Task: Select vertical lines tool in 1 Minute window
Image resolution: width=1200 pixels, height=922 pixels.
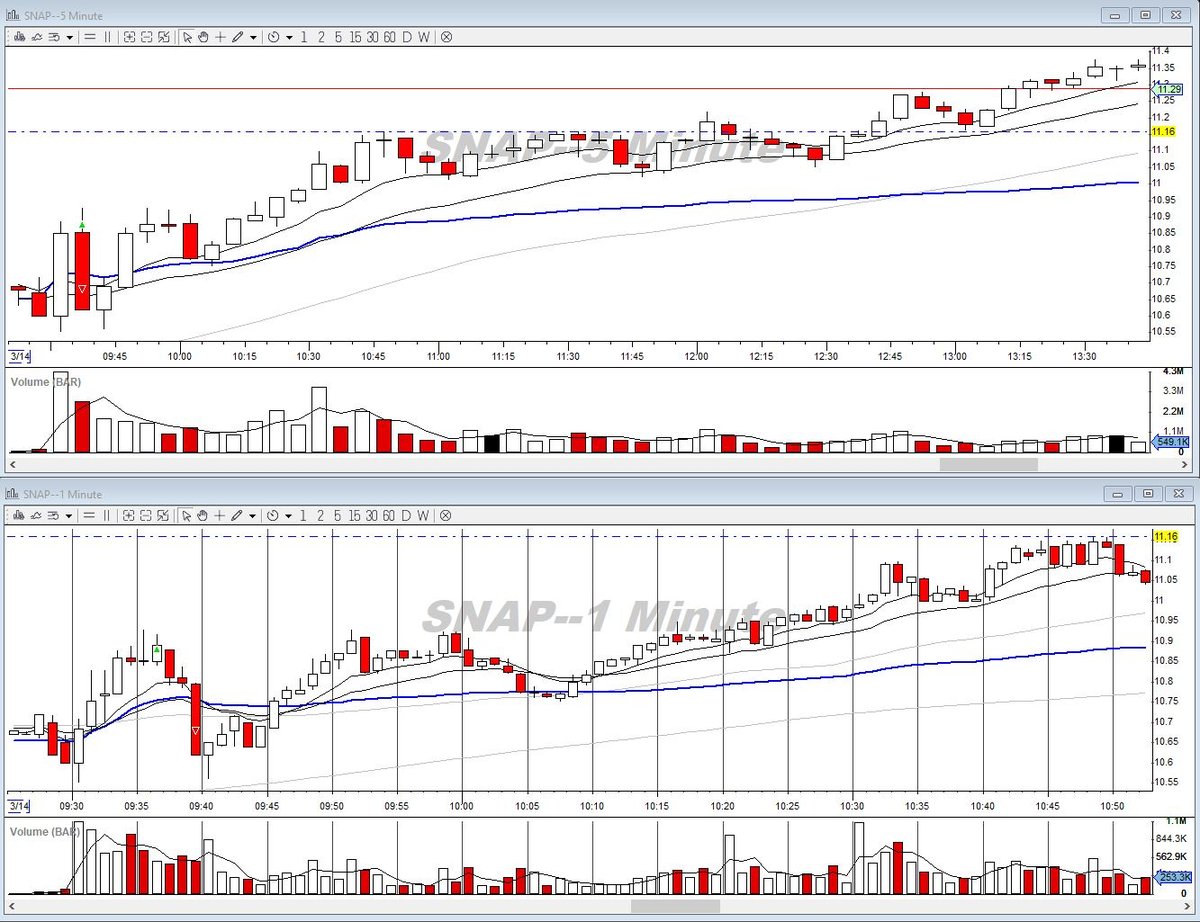Action: [107, 515]
